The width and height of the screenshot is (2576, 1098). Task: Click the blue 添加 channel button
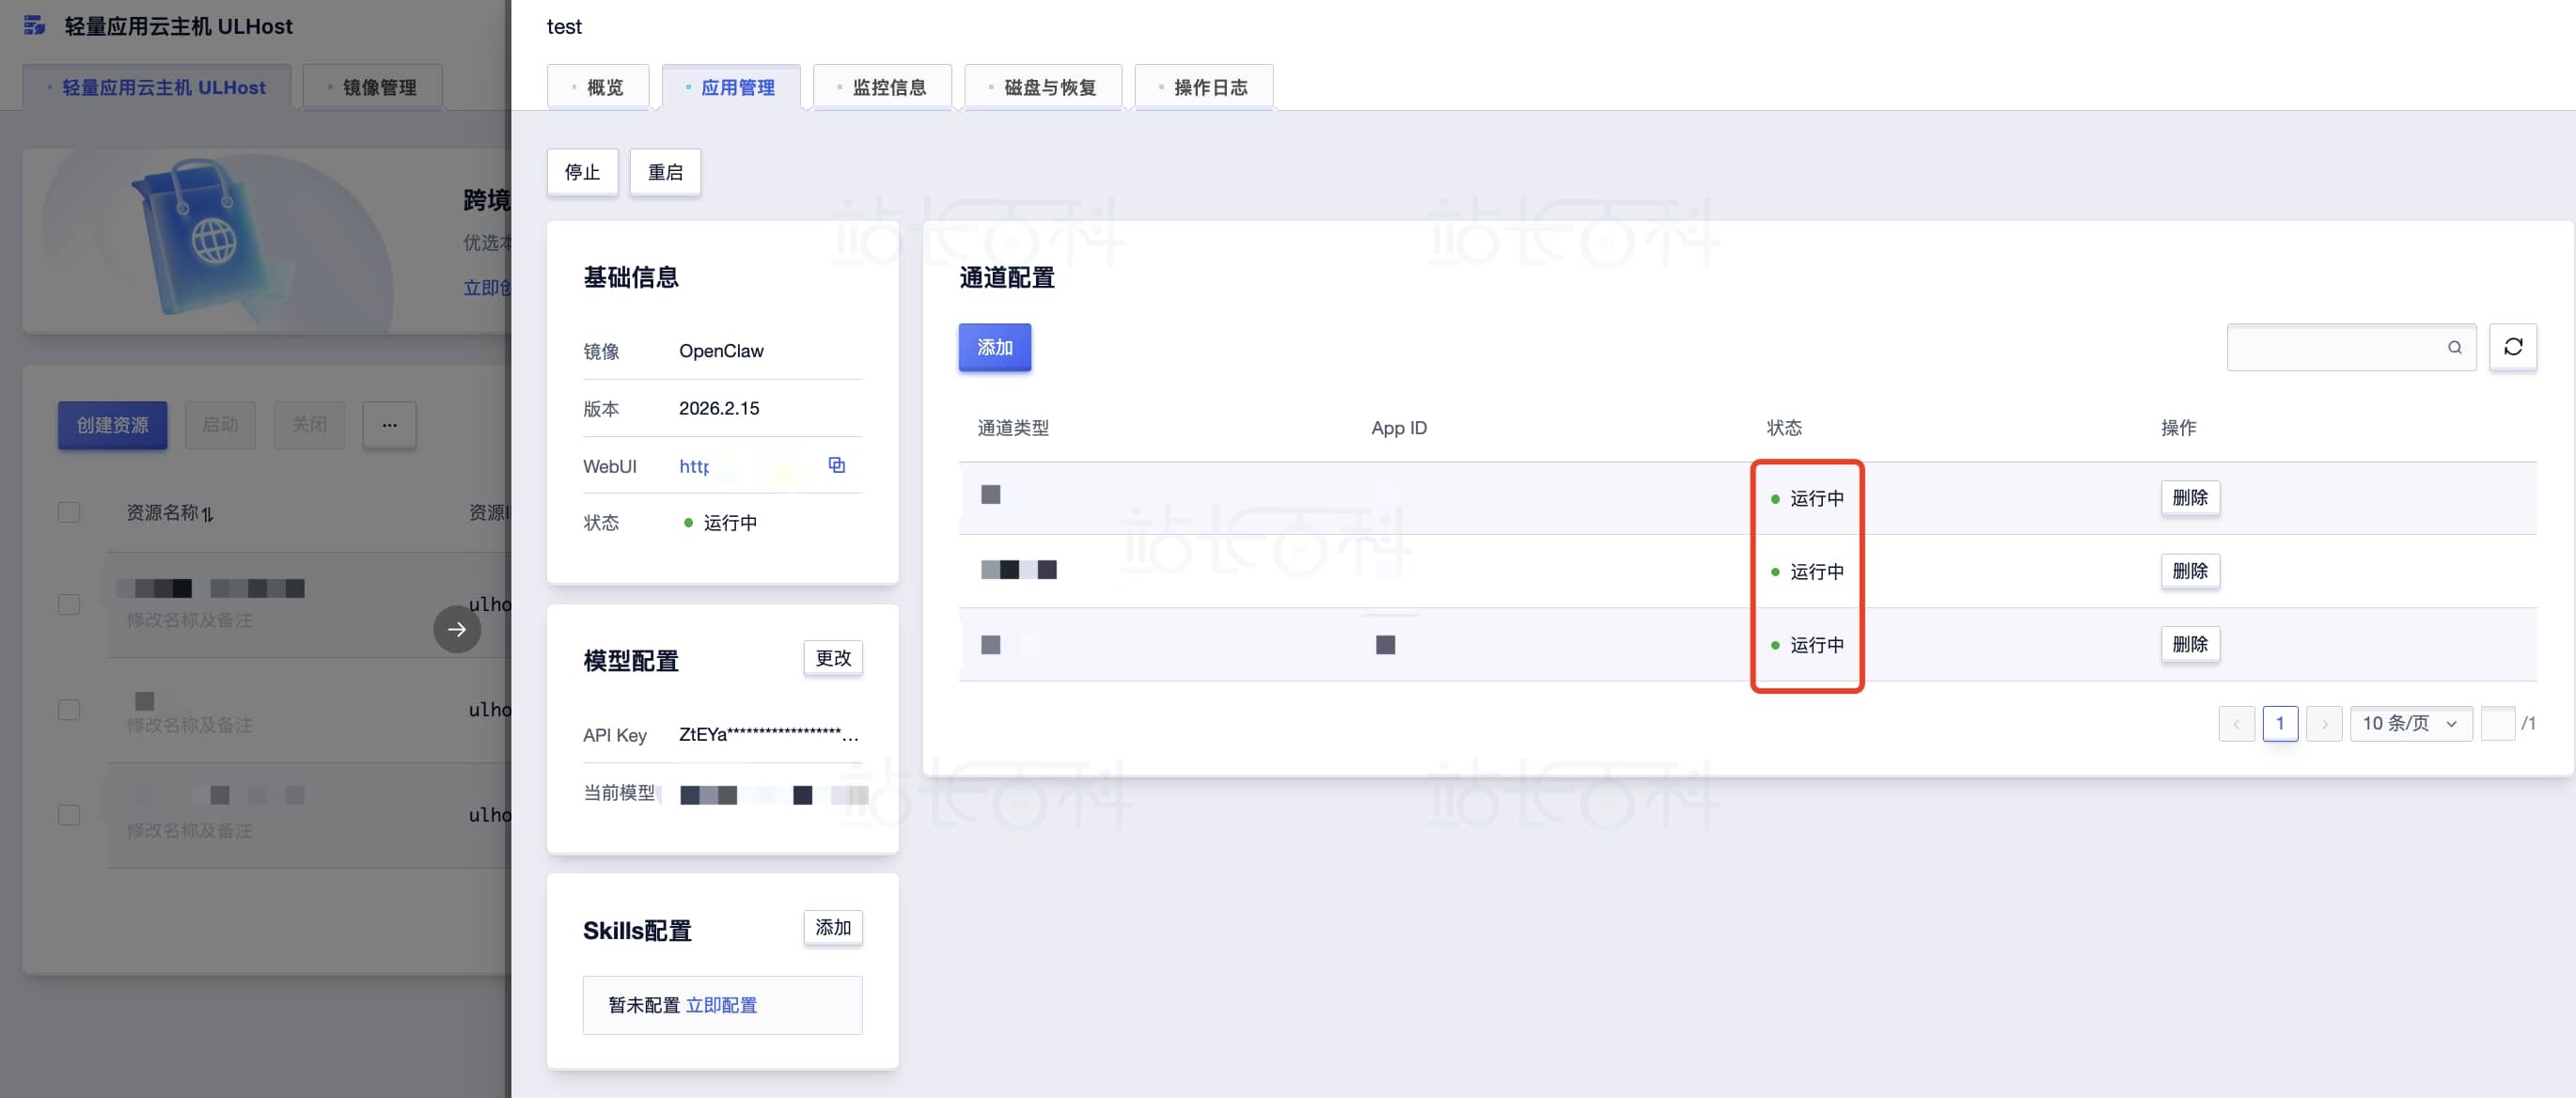click(x=995, y=347)
